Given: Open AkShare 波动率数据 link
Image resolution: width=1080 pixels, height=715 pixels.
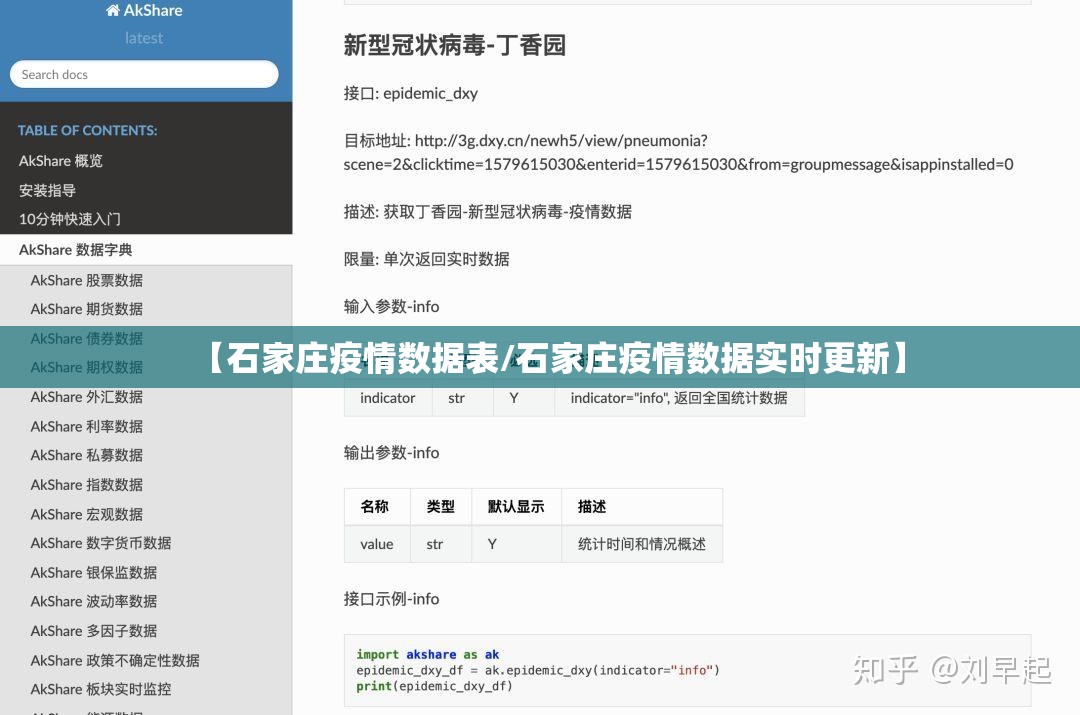Looking at the screenshot, I should point(94,602).
